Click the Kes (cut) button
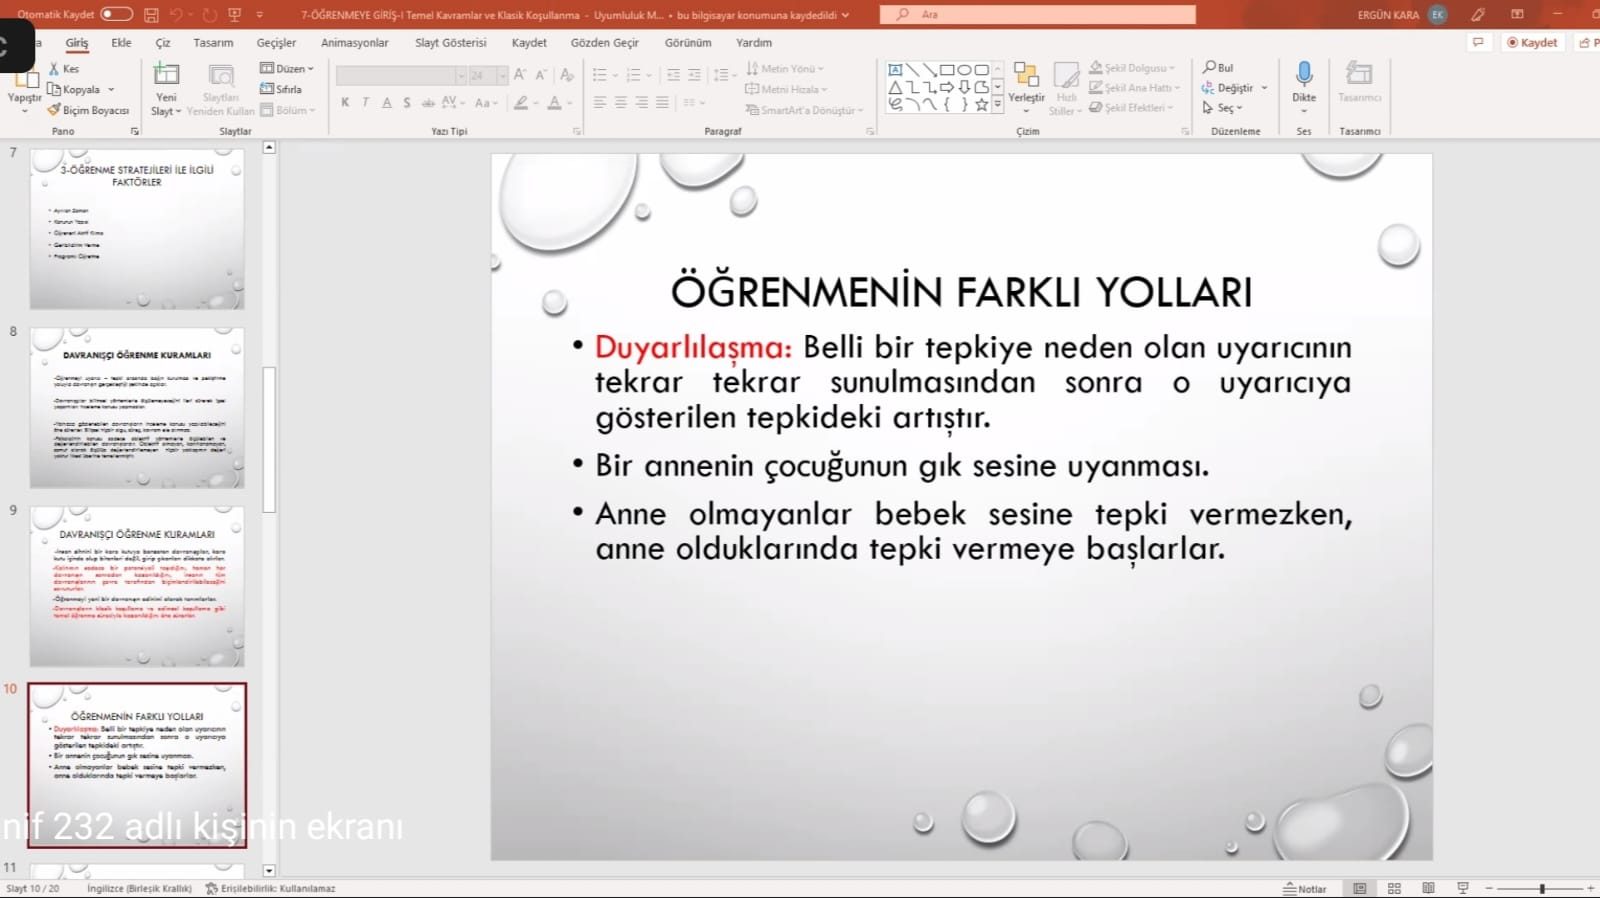The height and width of the screenshot is (898, 1600). pos(64,69)
